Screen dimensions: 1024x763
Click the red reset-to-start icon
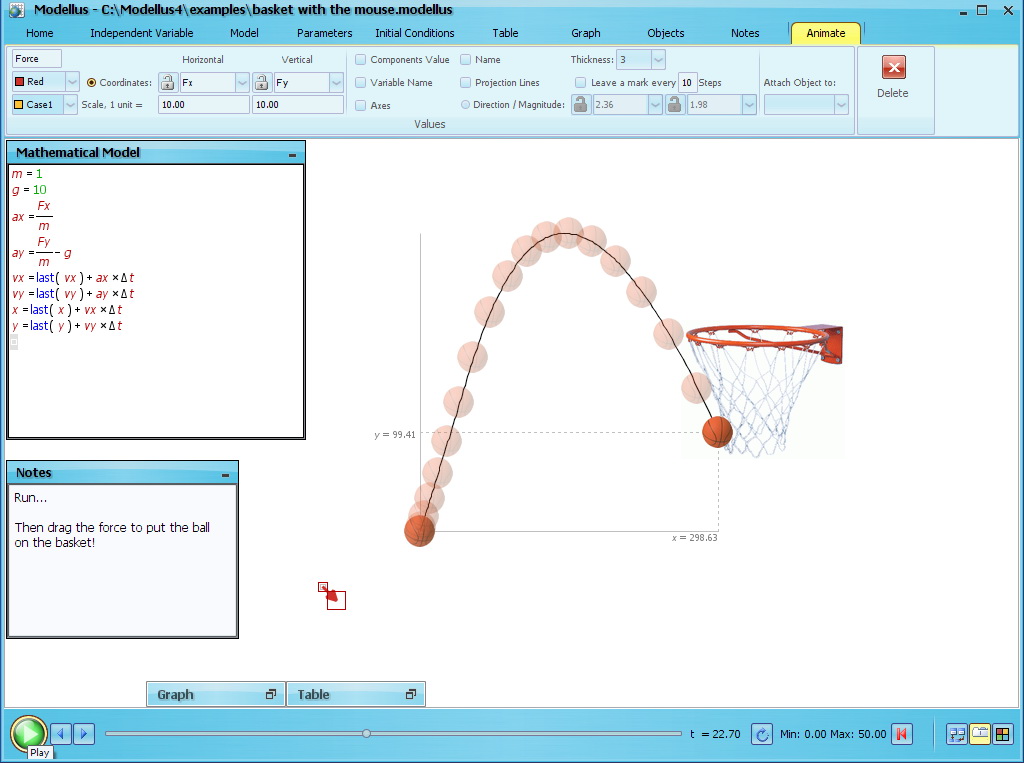click(902, 734)
